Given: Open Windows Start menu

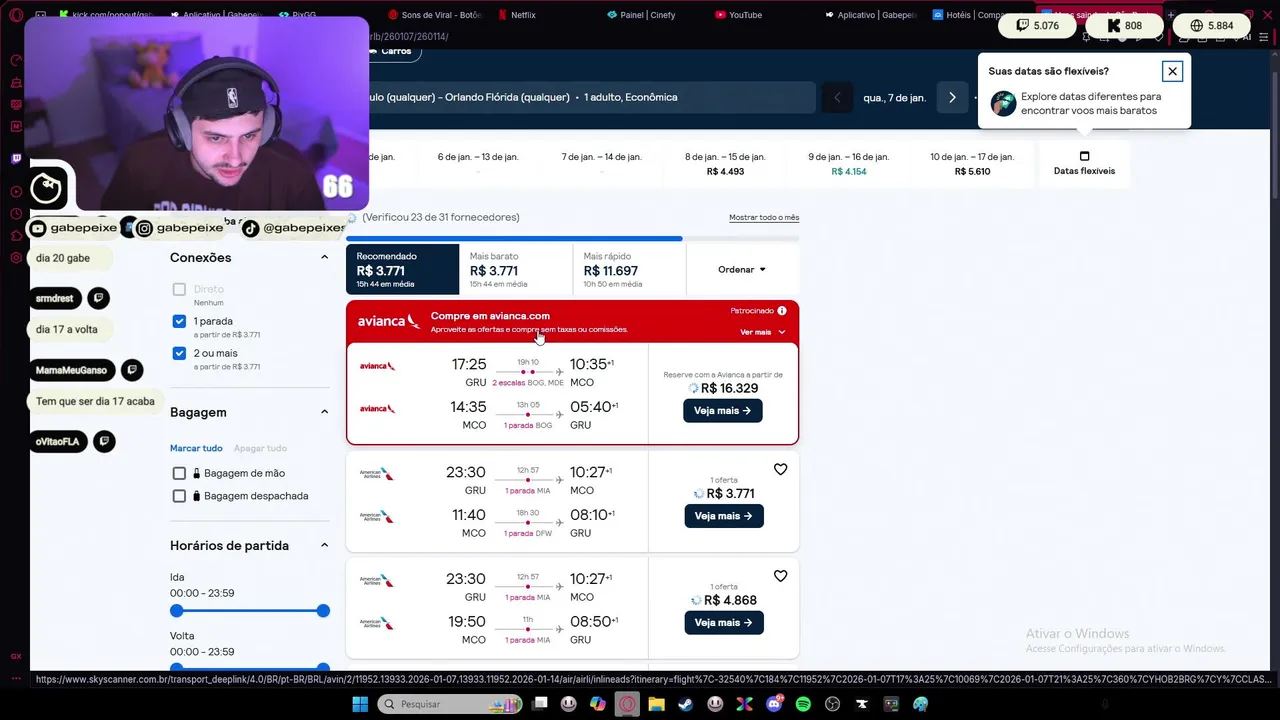Looking at the screenshot, I should click(x=359, y=704).
